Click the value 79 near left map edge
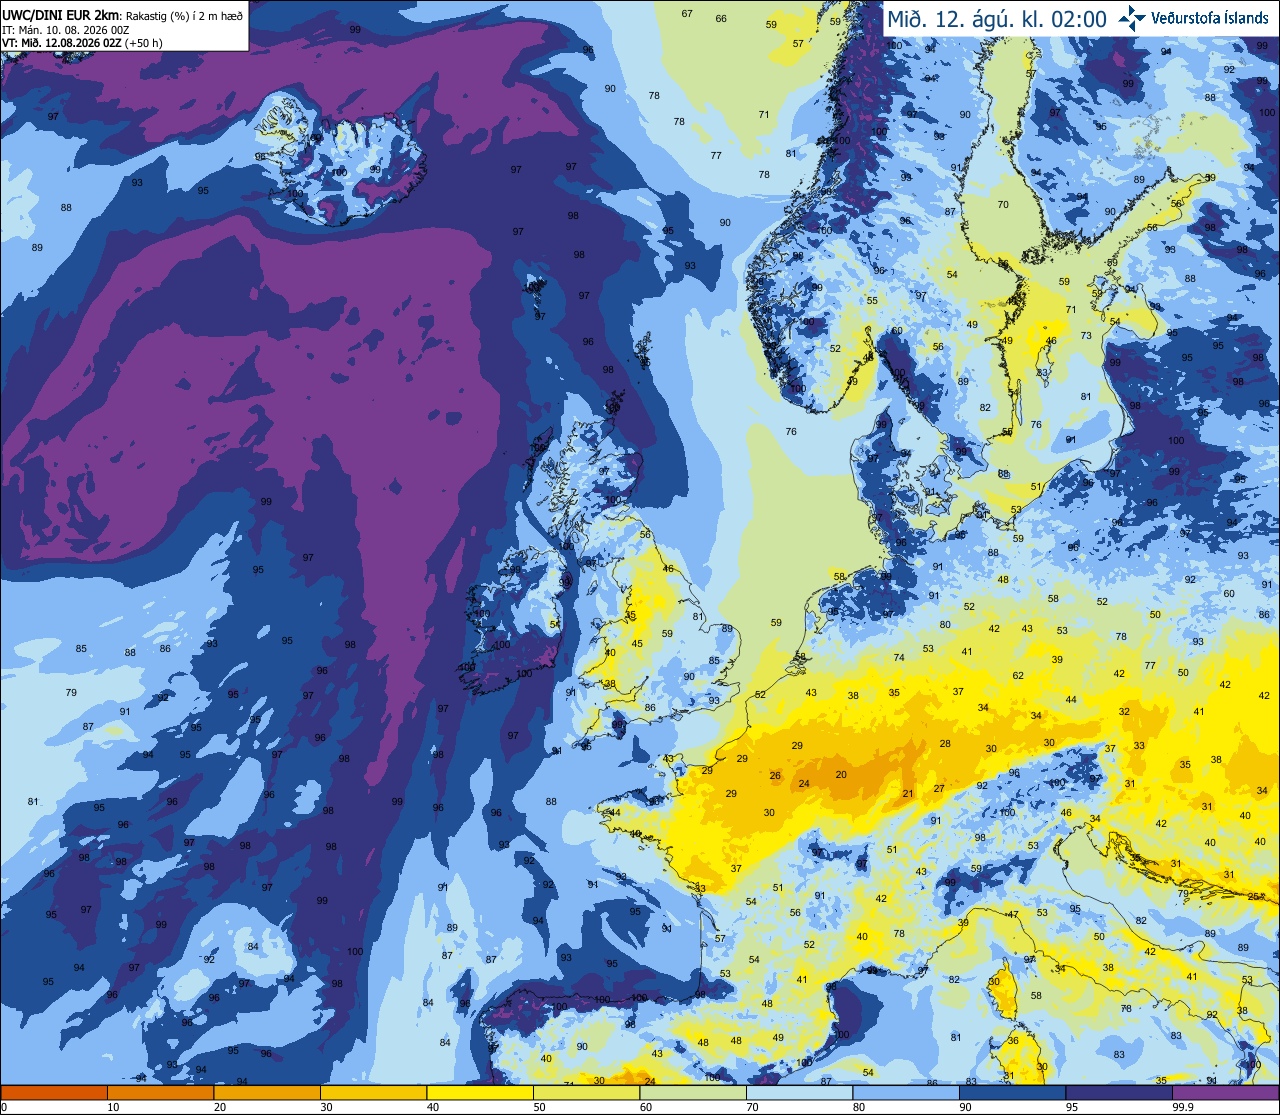Screen dimensions: 1280x1115 coord(71,692)
